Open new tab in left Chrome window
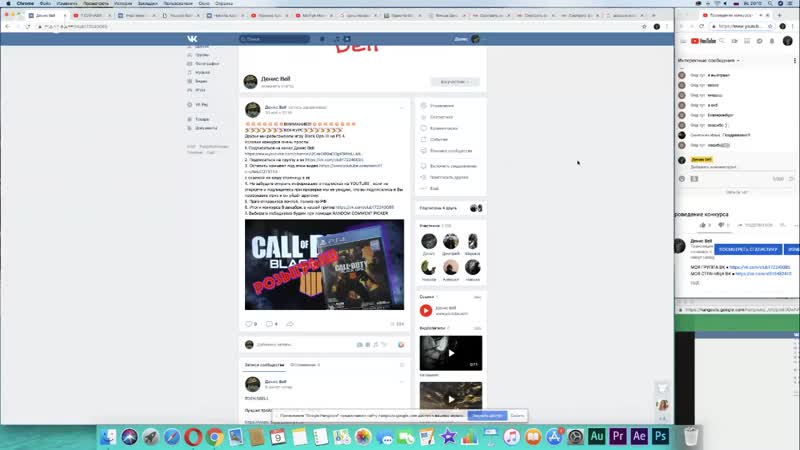The image size is (800, 450). coord(654,15)
